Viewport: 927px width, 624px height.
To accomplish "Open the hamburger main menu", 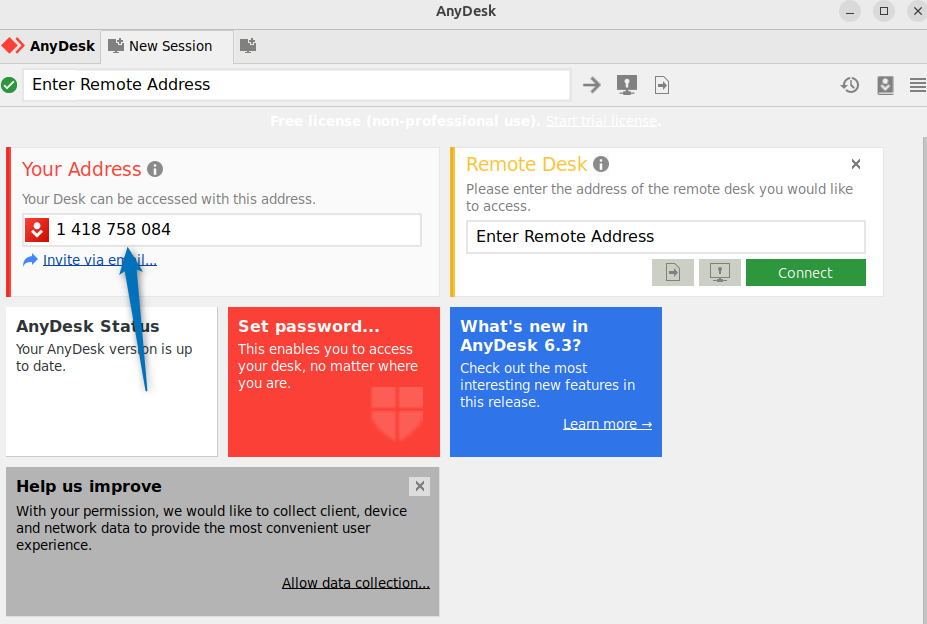I will [x=917, y=85].
